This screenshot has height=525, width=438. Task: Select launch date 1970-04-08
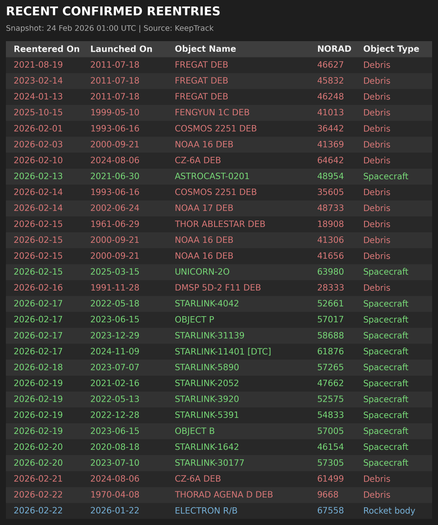coord(115,495)
